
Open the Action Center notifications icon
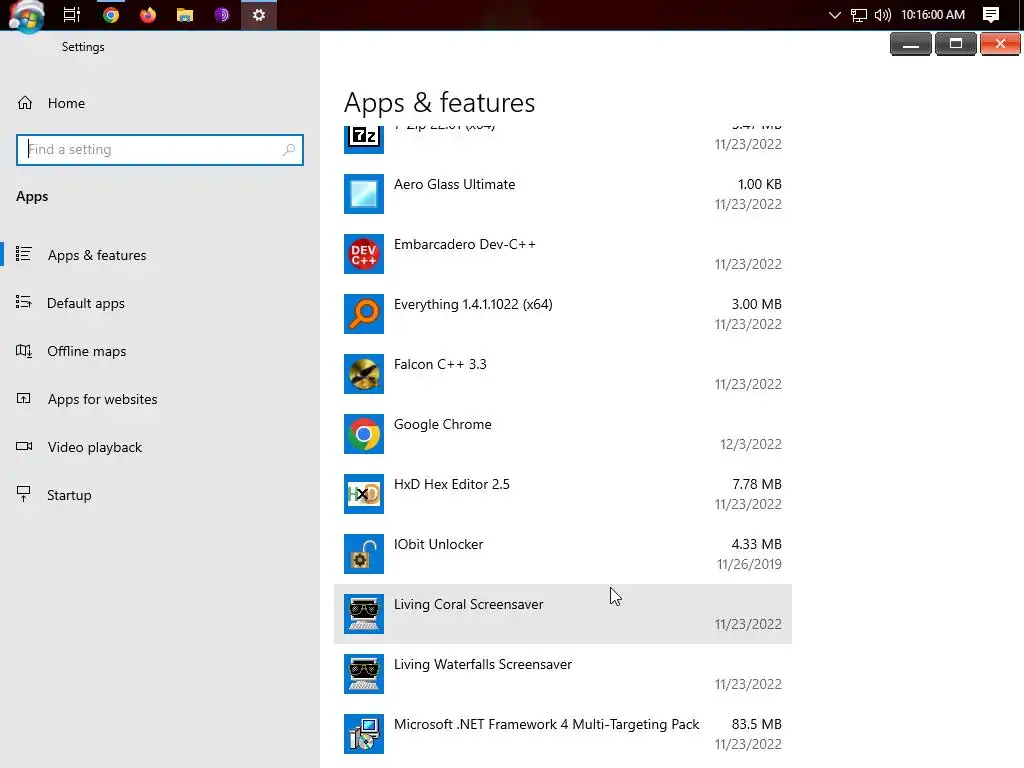tap(991, 15)
